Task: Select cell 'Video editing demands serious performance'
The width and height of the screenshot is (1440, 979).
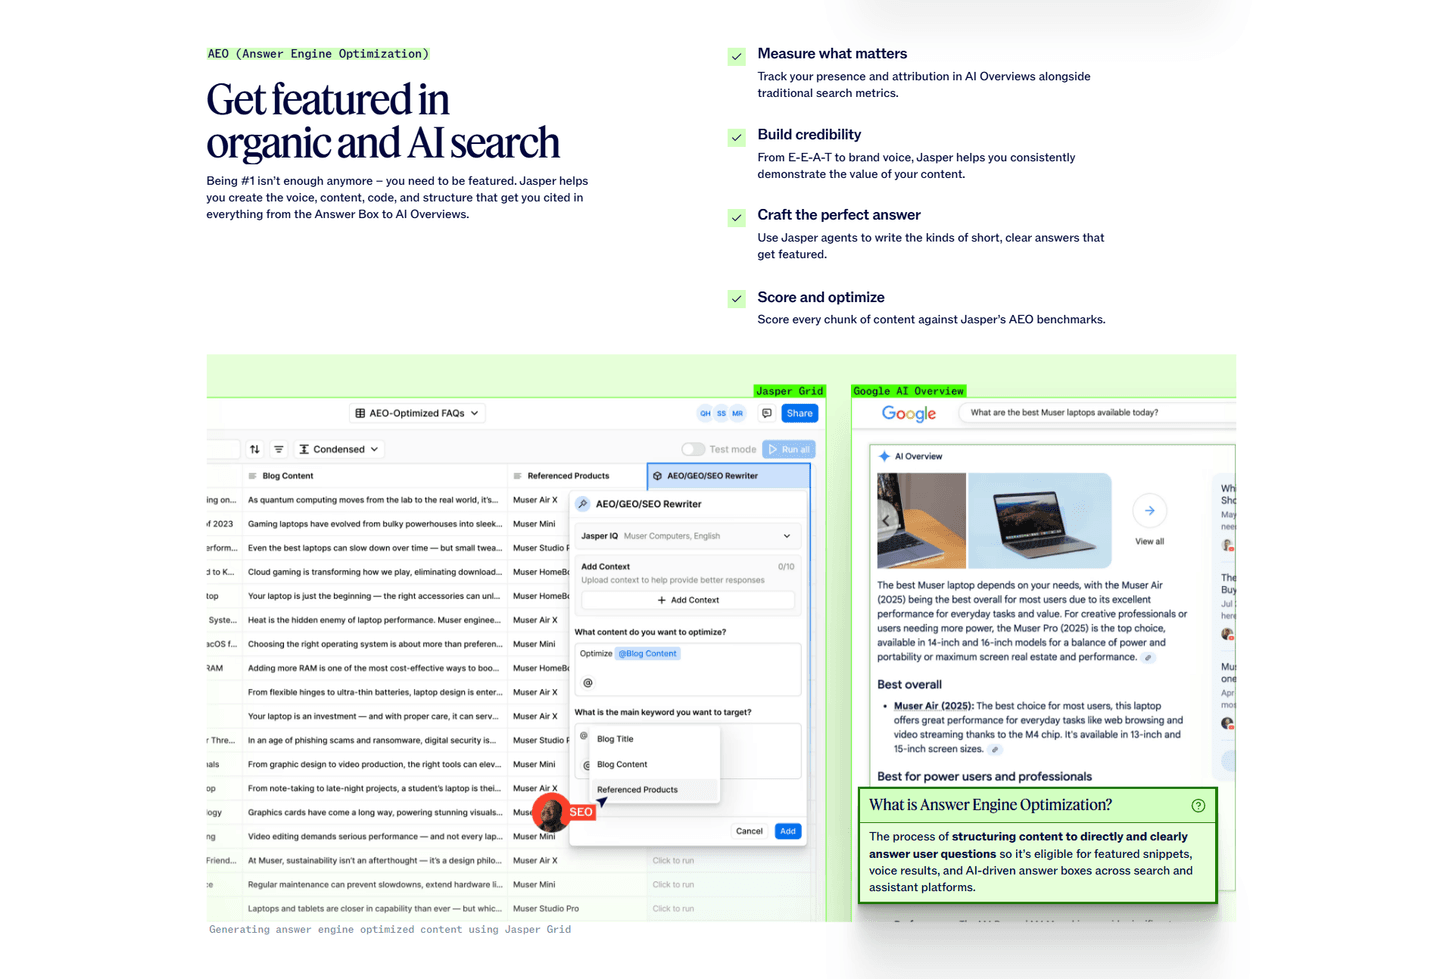Action: coord(375,836)
